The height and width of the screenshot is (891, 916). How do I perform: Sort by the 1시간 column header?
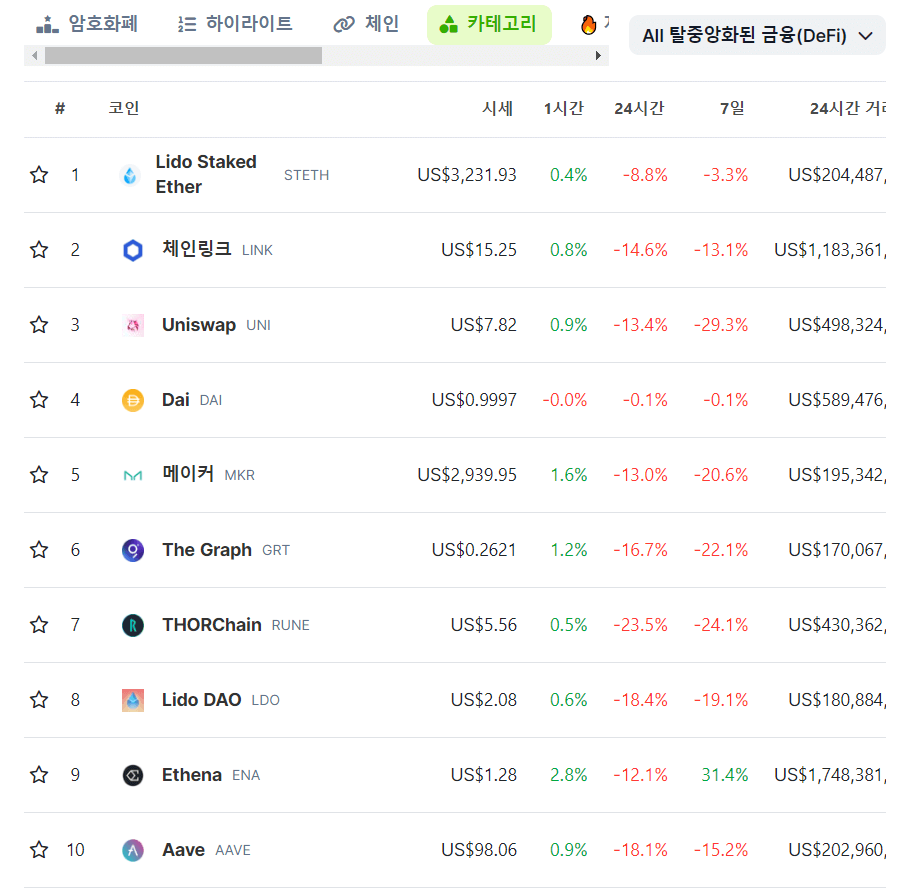[564, 108]
